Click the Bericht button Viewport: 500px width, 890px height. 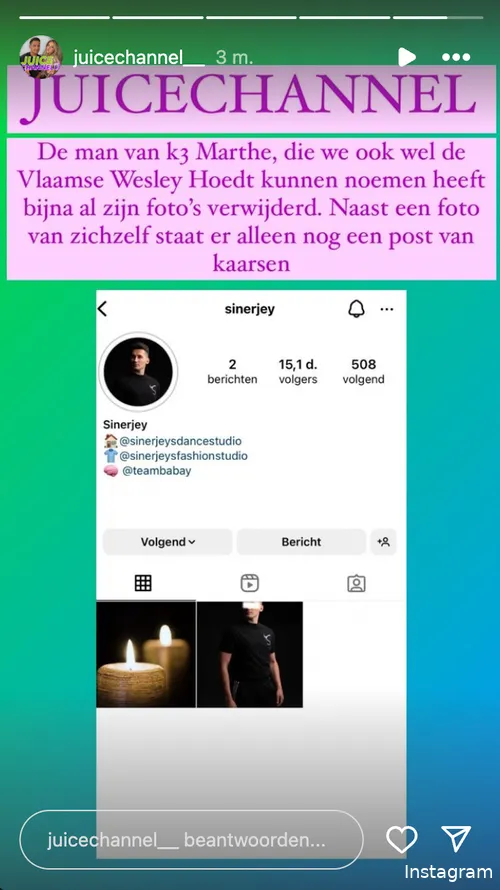pyautogui.click(x=301, y=542)
